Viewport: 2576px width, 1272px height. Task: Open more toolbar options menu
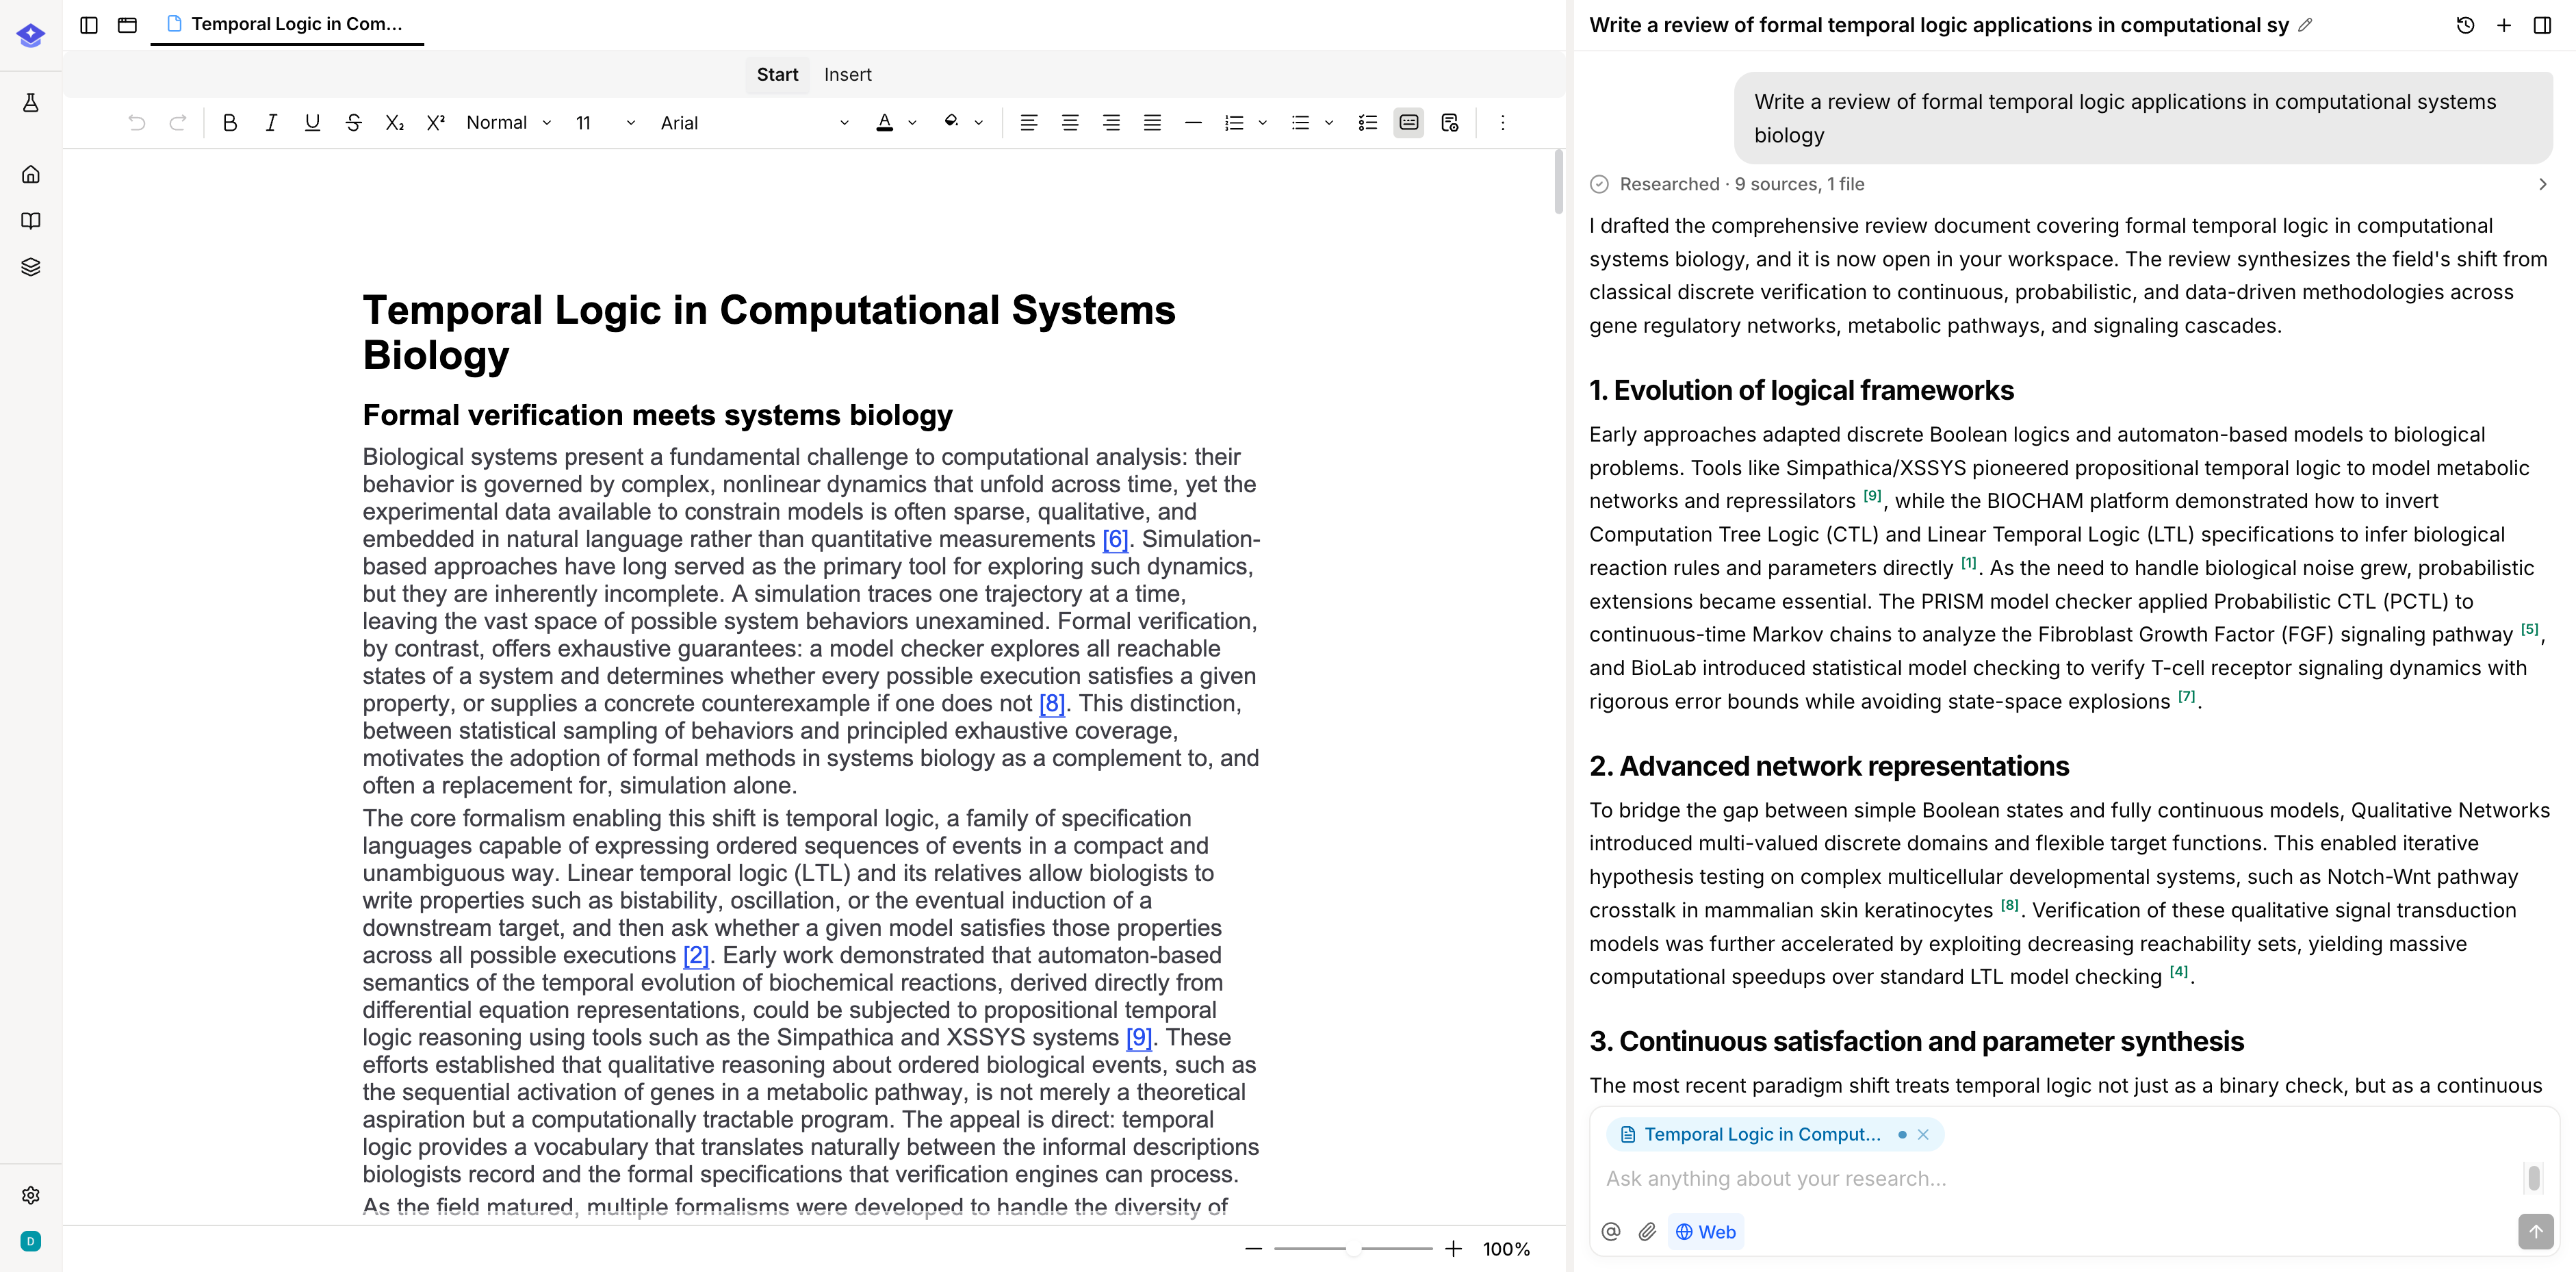(1502, 122)
